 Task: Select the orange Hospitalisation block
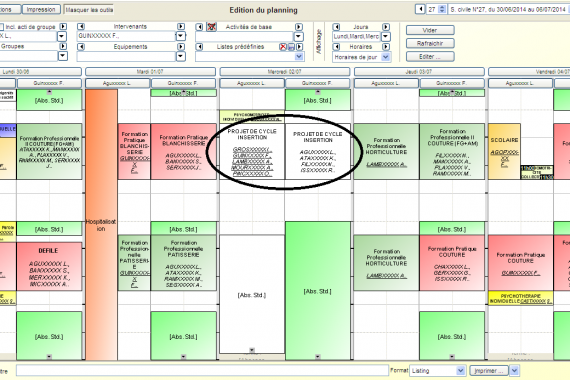pyautogui.click(x=101, y=225)
